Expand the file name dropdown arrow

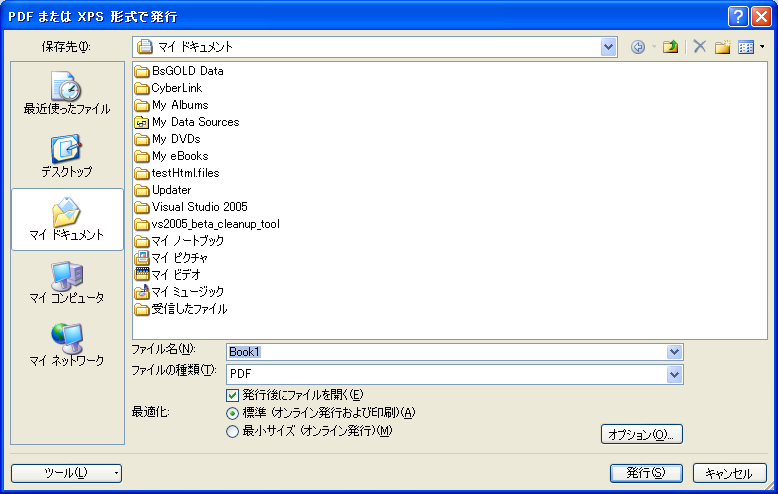pyautogui.click(x=674, y=352)
